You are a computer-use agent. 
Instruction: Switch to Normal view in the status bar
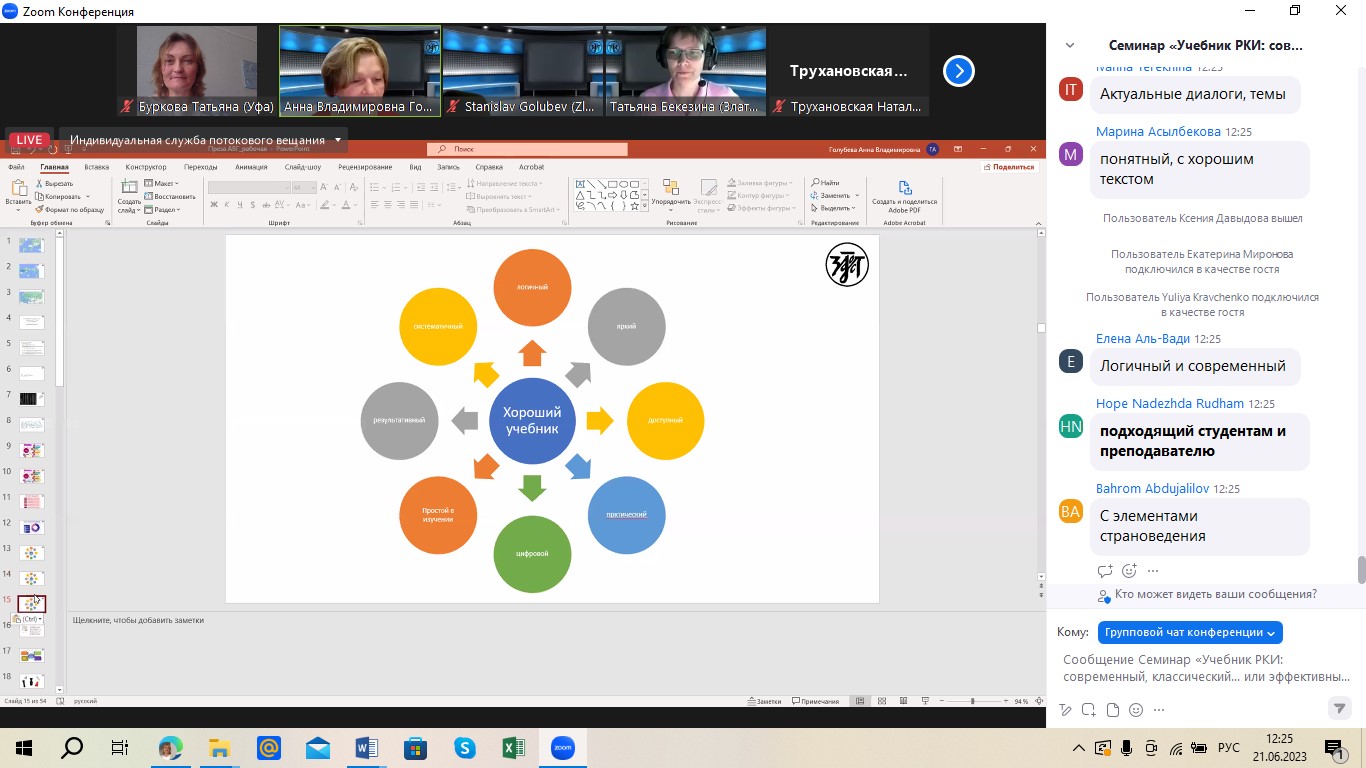pos(859,701)
